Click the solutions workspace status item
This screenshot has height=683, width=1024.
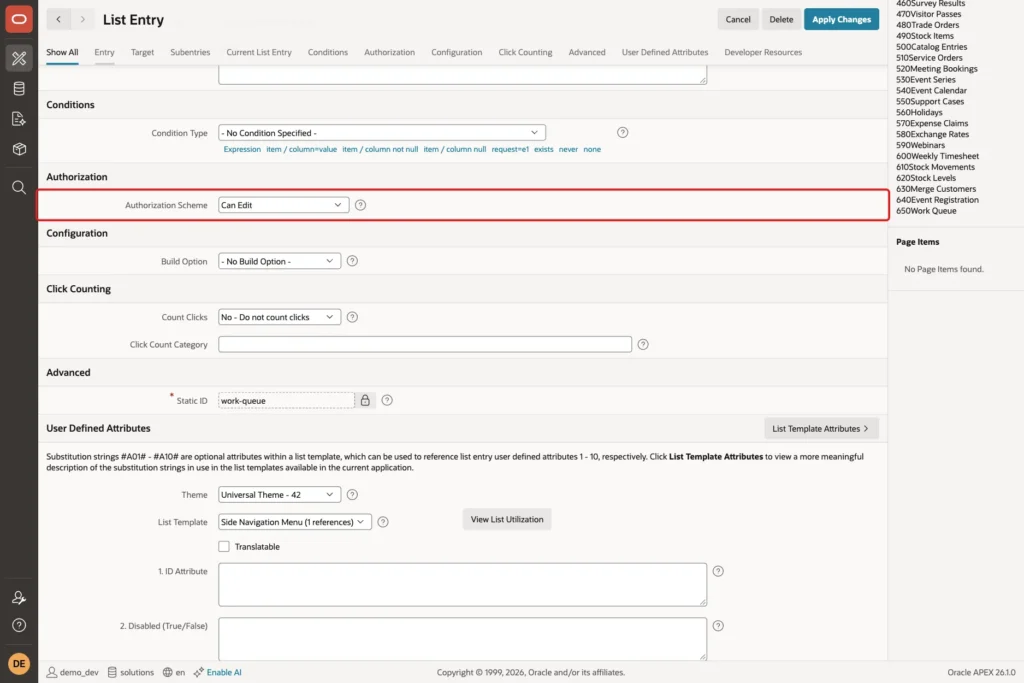click(x=131, y=672)
